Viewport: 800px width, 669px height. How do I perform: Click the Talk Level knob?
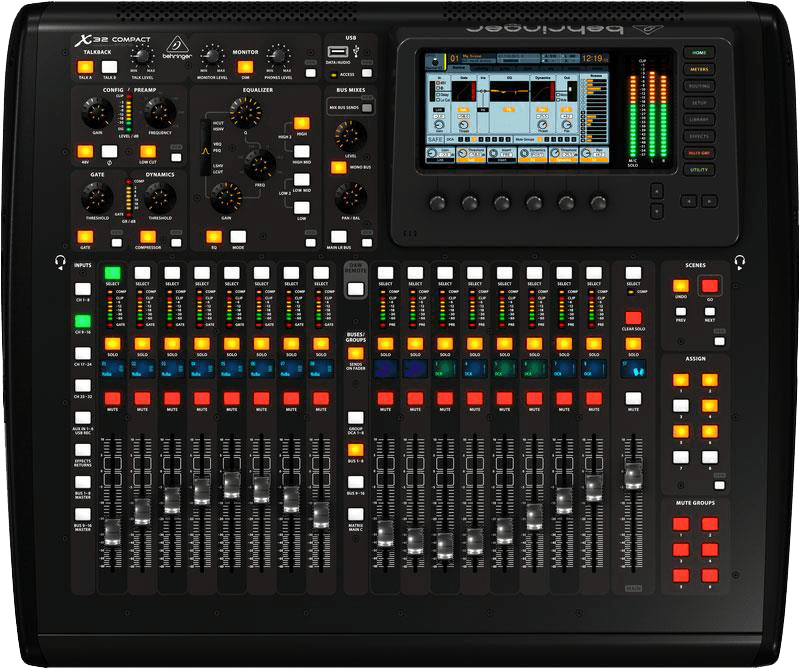142,56
